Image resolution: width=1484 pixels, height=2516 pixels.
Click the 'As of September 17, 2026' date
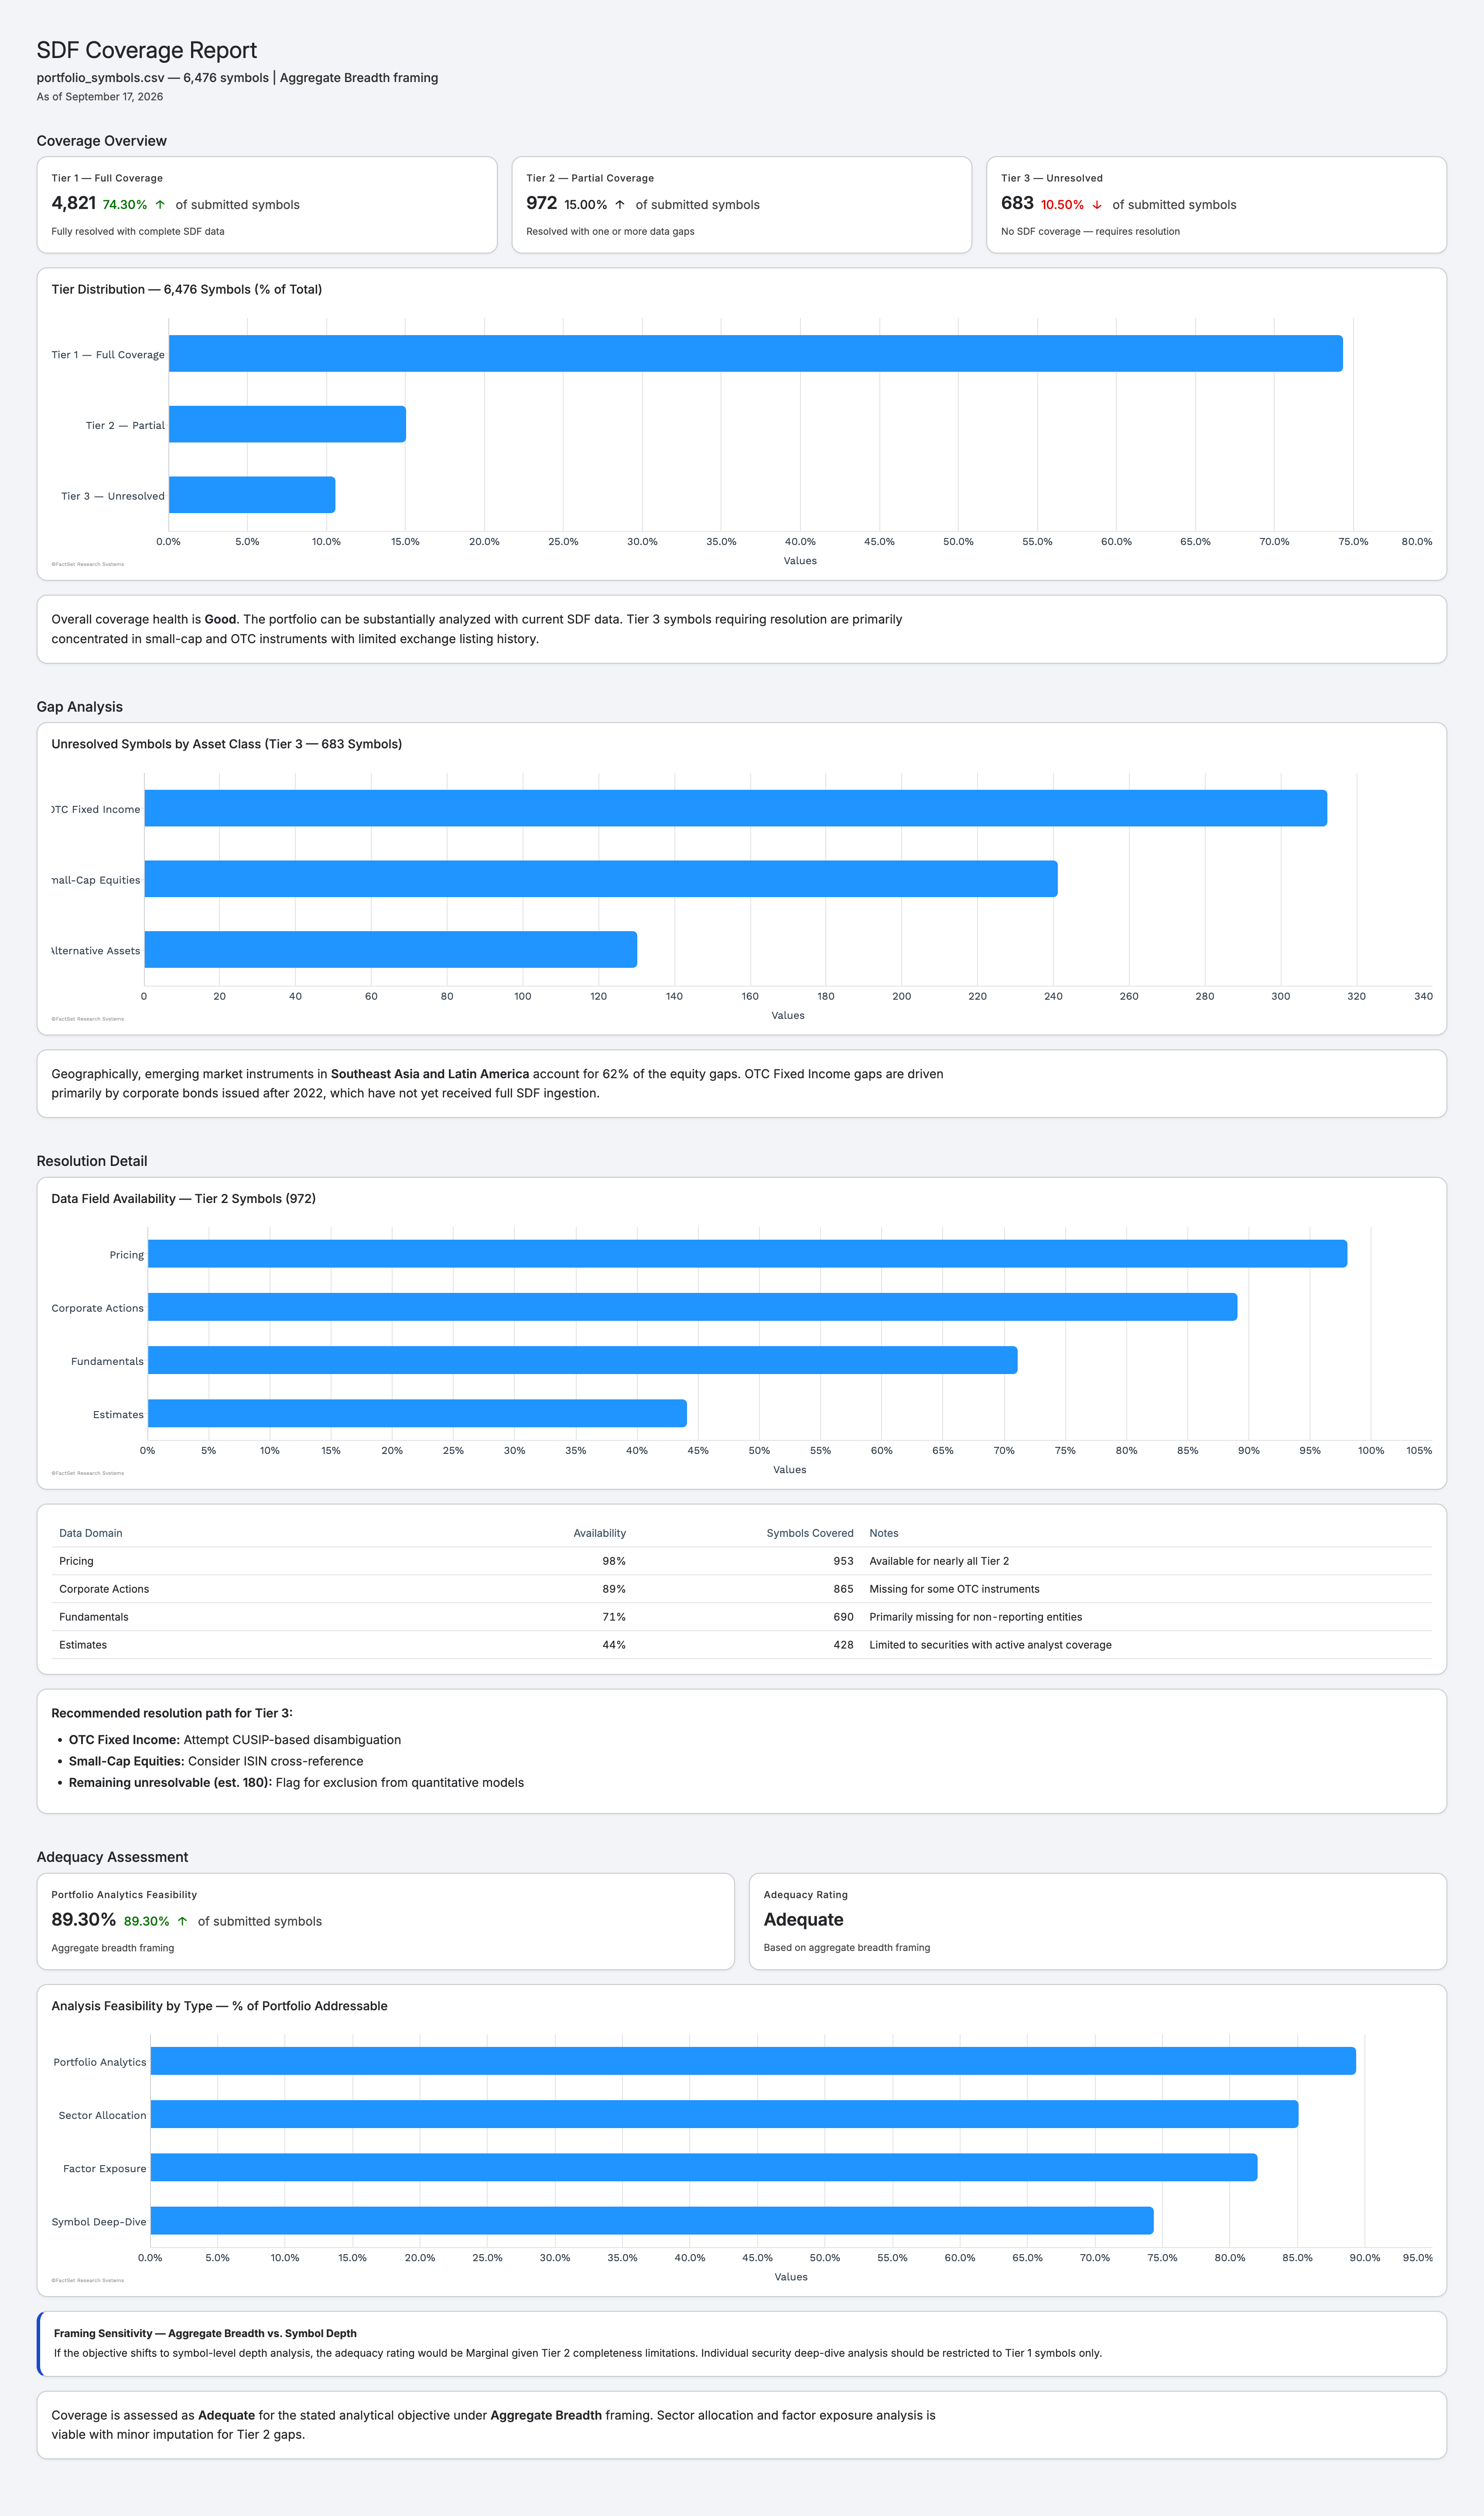click(100, 97)
